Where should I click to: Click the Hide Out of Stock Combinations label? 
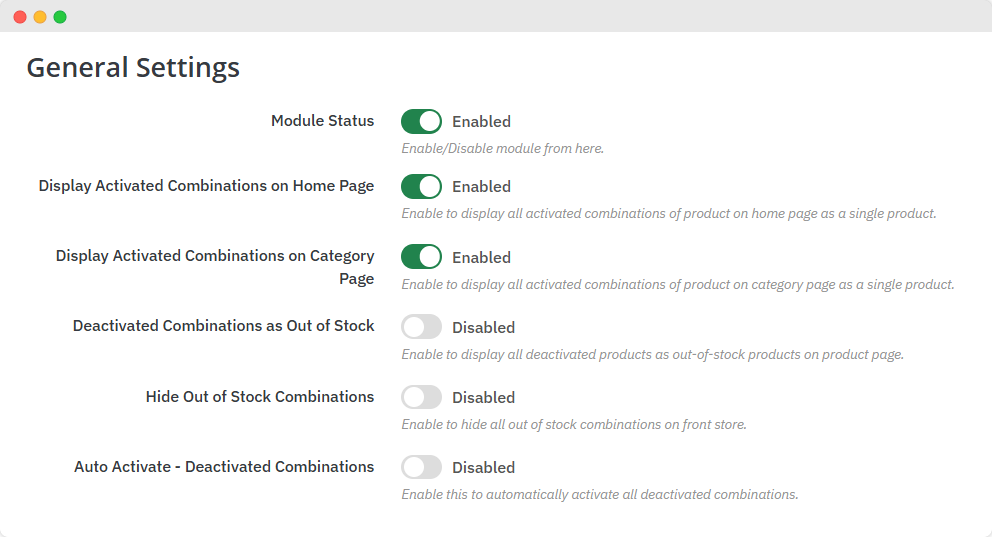tap(260, 397)
